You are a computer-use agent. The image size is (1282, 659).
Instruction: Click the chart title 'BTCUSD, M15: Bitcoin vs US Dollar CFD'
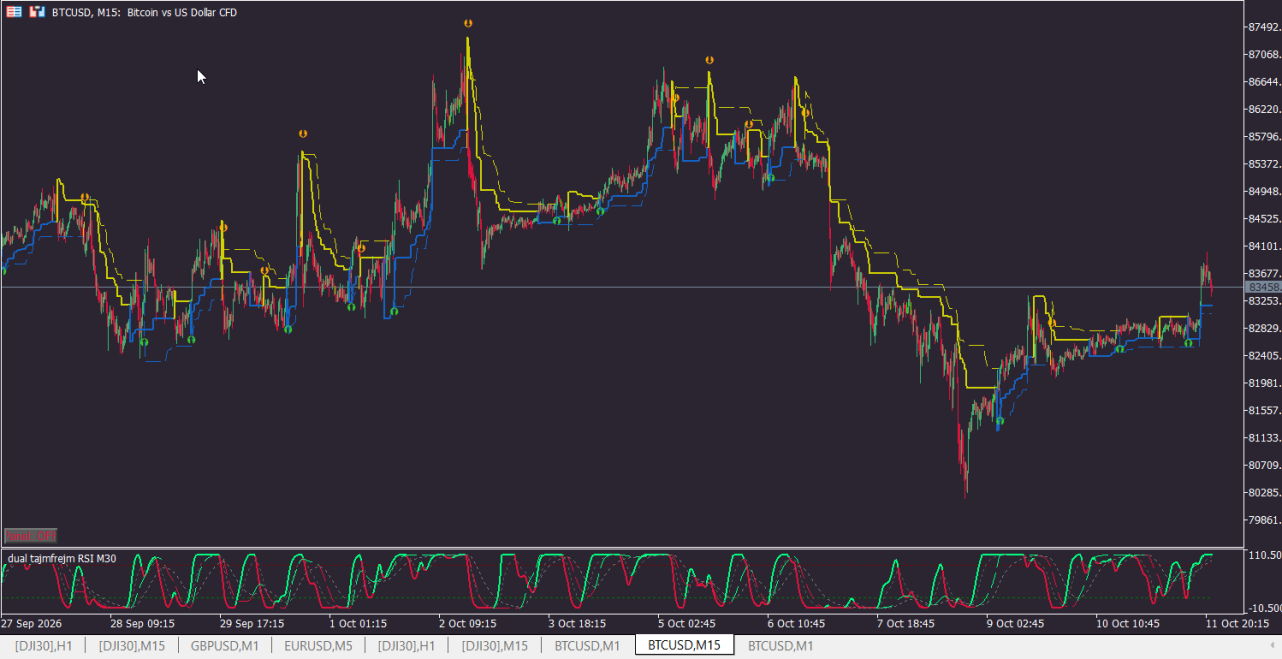tap(144, 12)
